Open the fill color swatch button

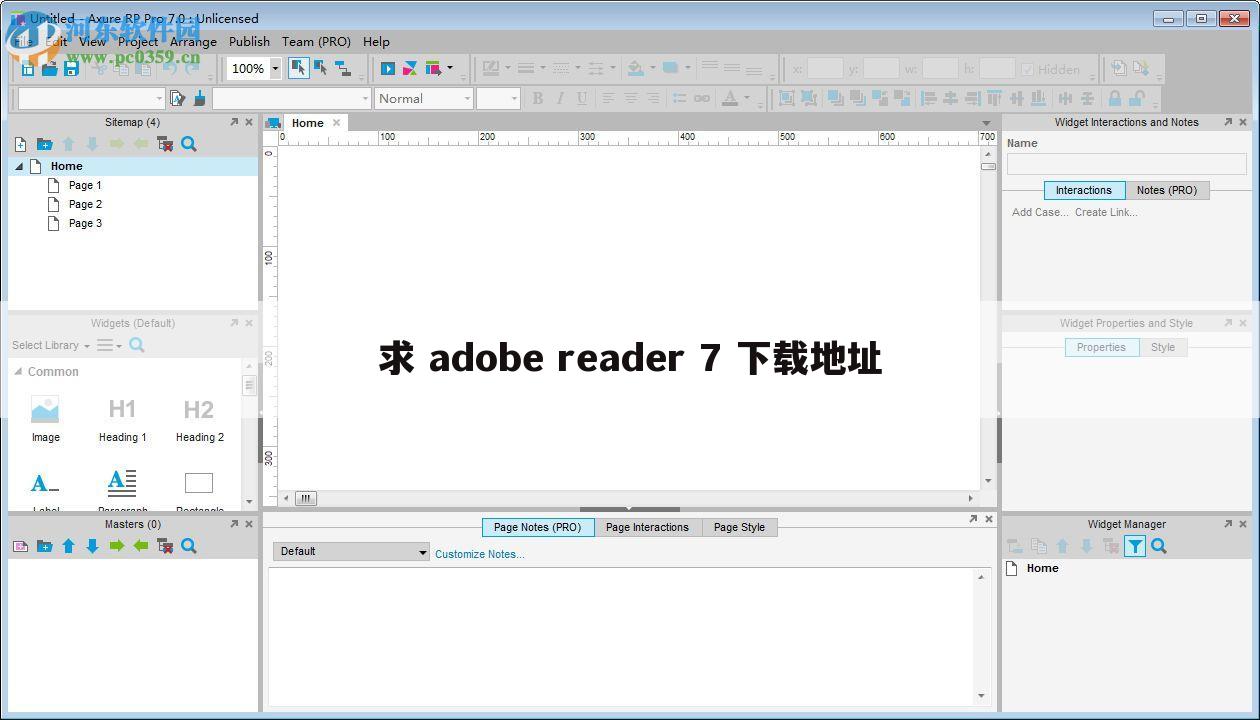point(635,68)
